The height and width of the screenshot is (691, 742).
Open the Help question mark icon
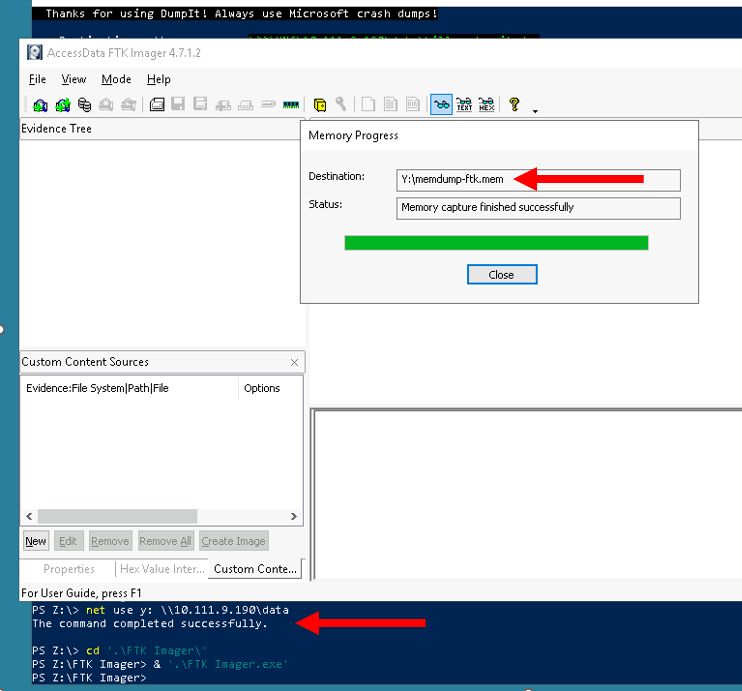514,104
